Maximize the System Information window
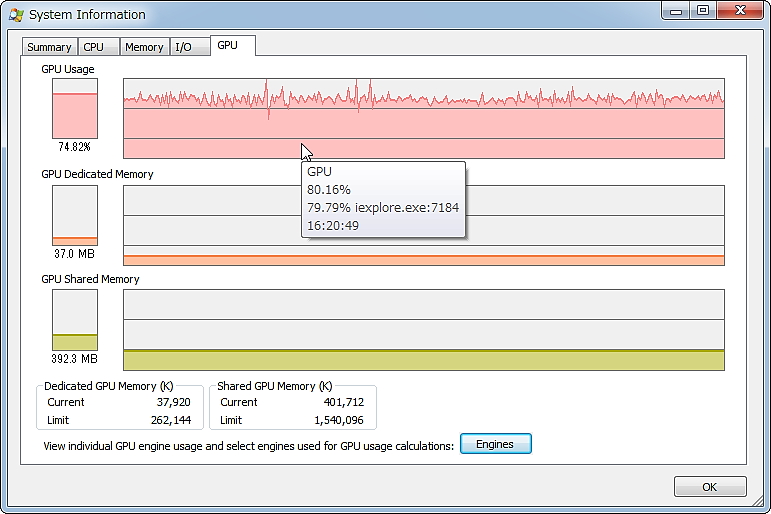This screenshot has height=514, width=771. click(703, 10)
